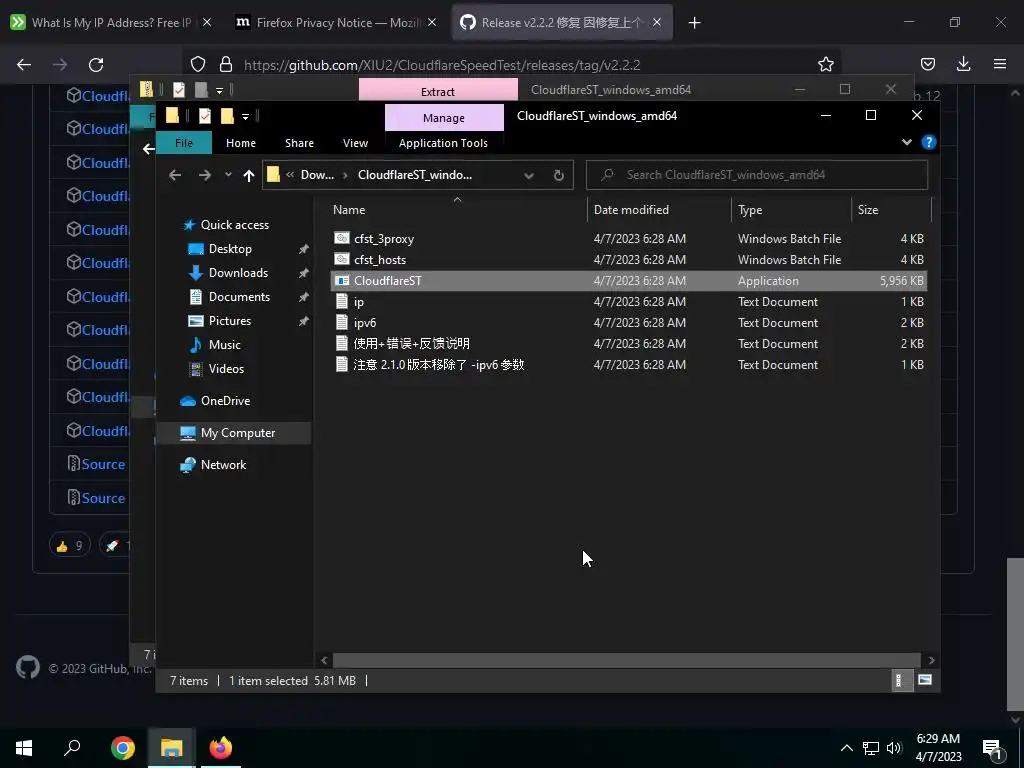
Task: Open Network in navigation pane
Action: tap(223, 465)
